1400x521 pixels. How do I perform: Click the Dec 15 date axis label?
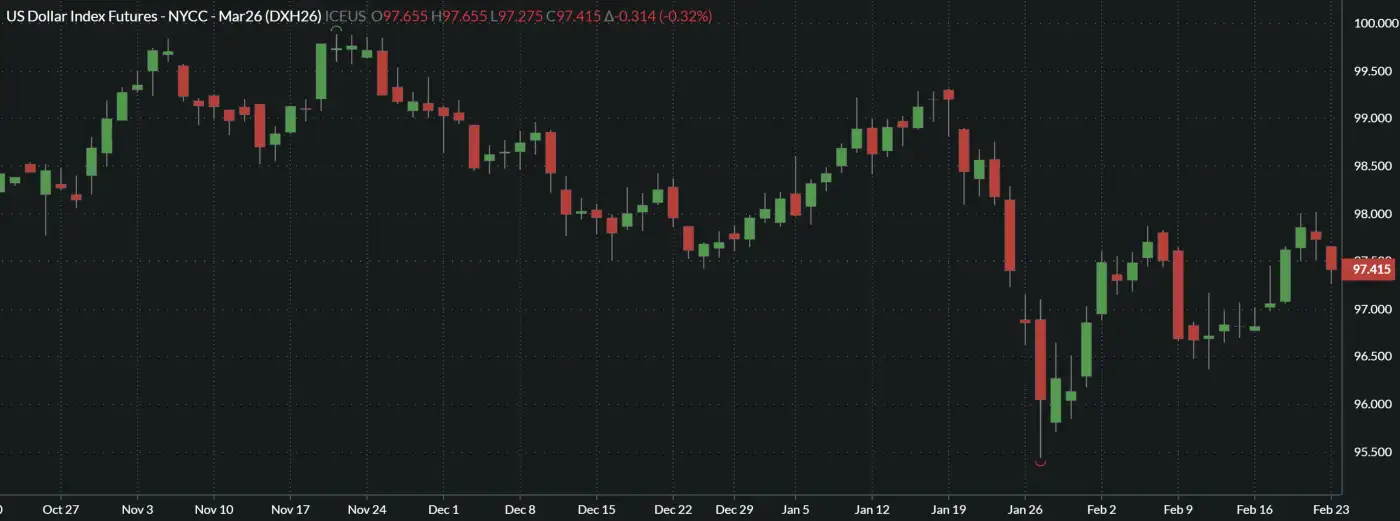[596, 509]
